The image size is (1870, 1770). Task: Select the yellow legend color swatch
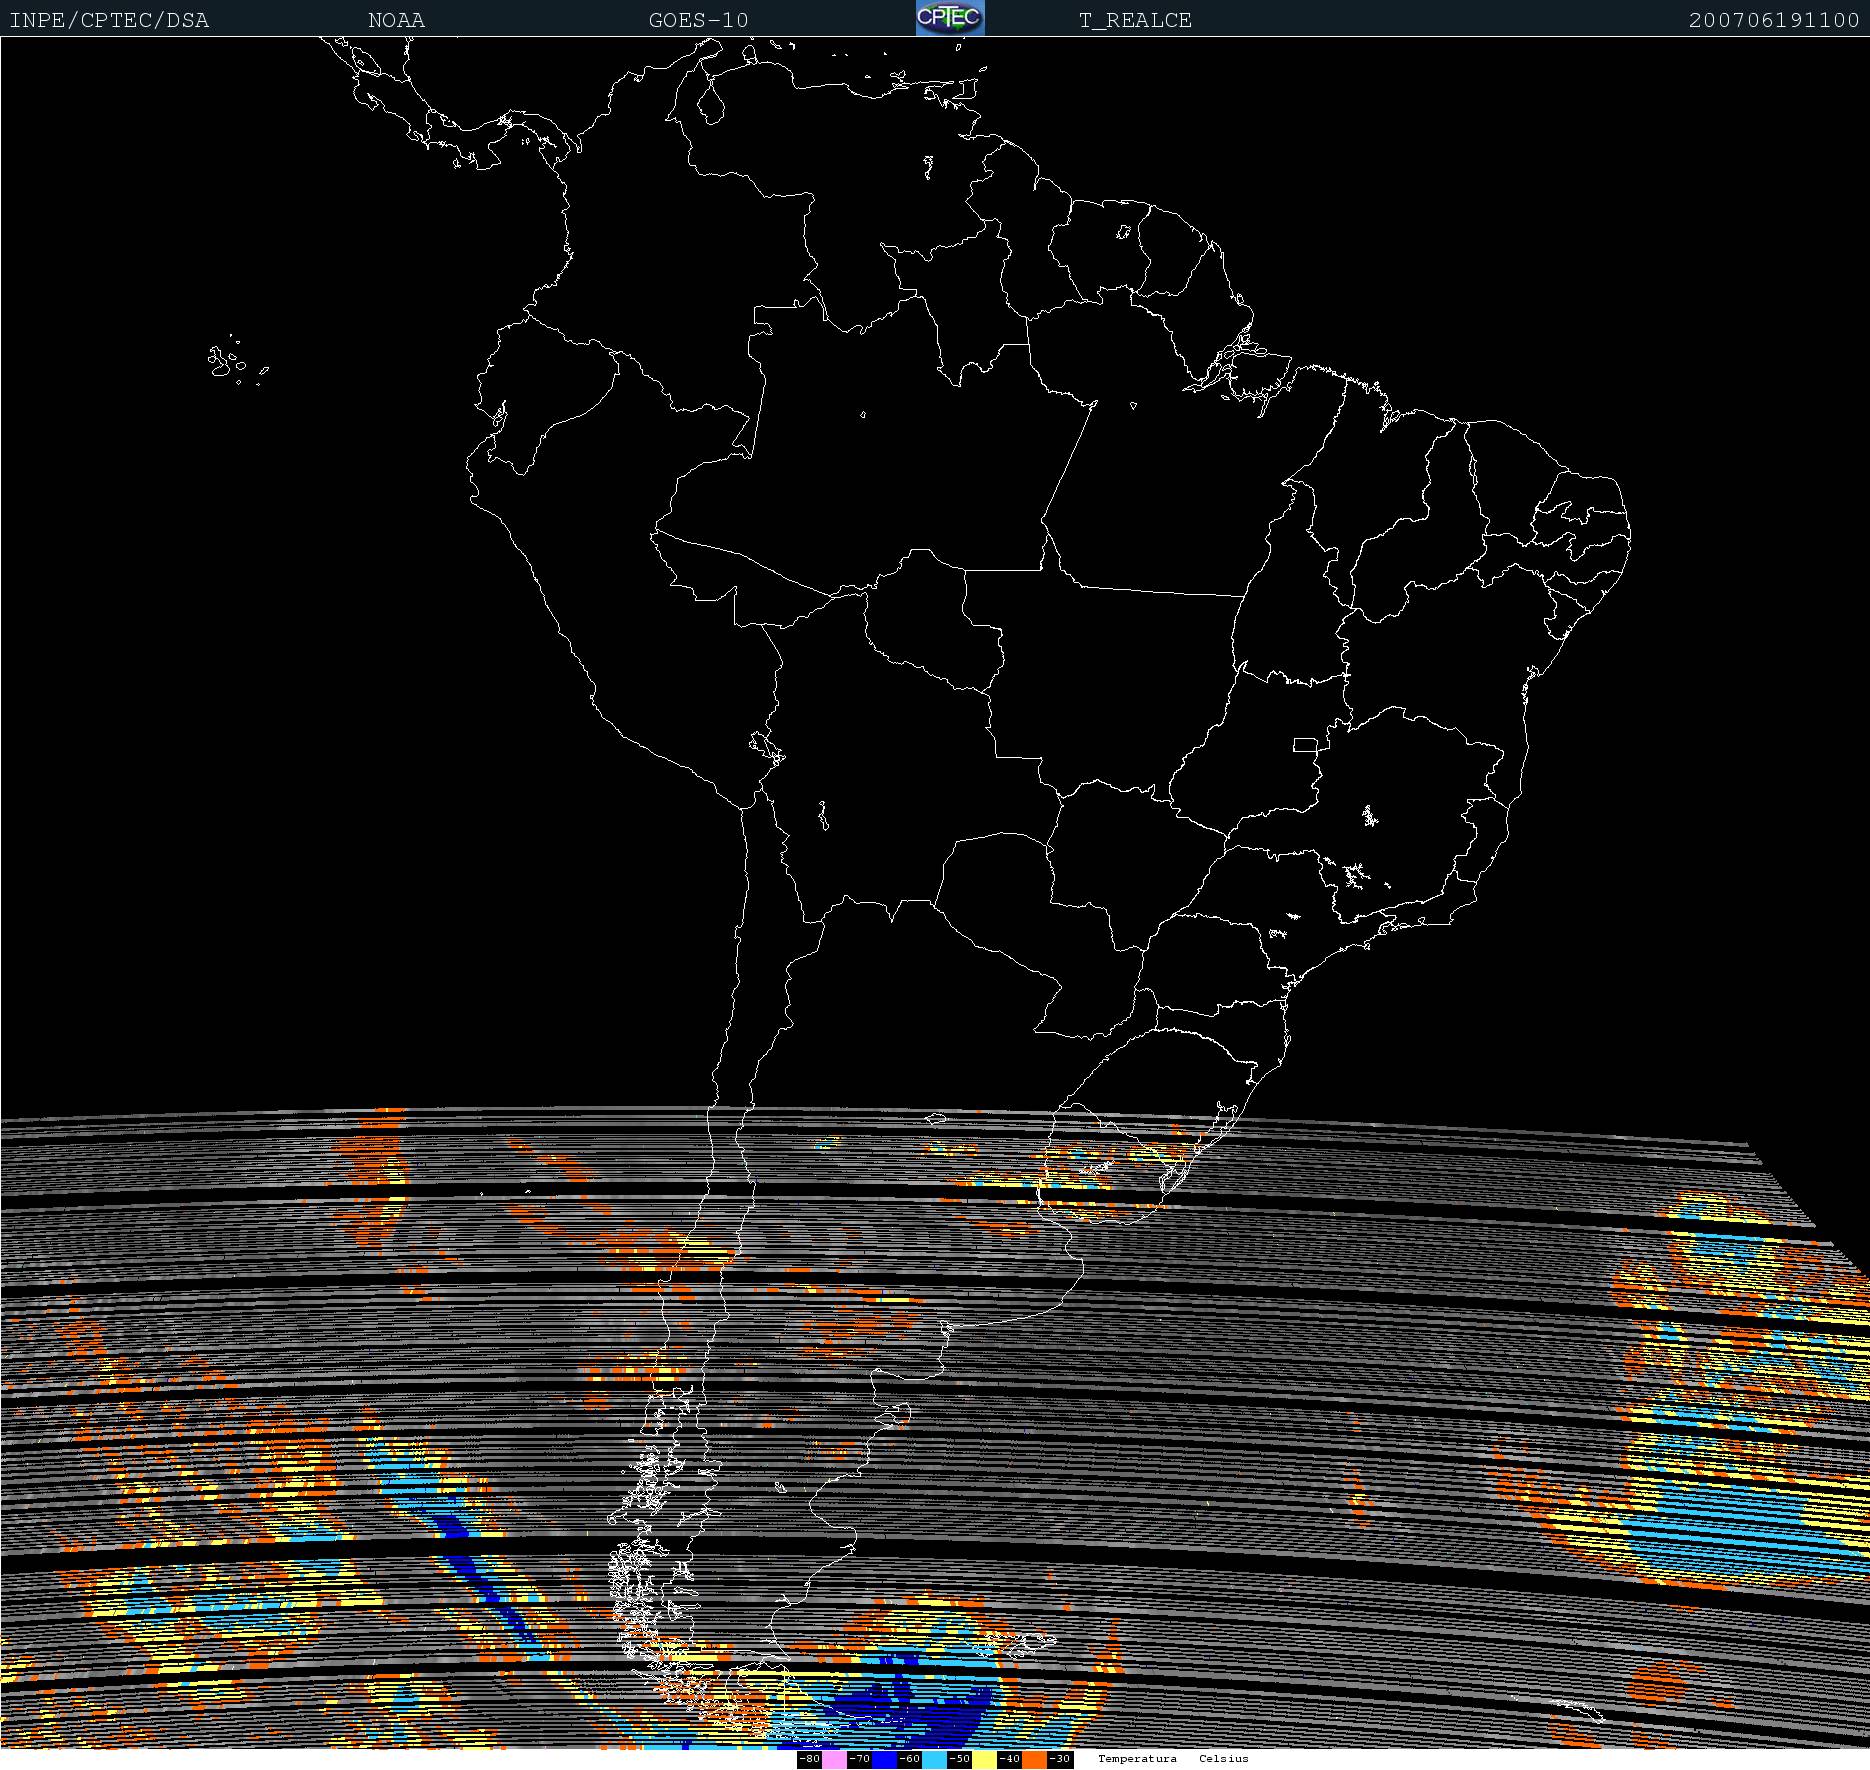tap(984, 1759)
